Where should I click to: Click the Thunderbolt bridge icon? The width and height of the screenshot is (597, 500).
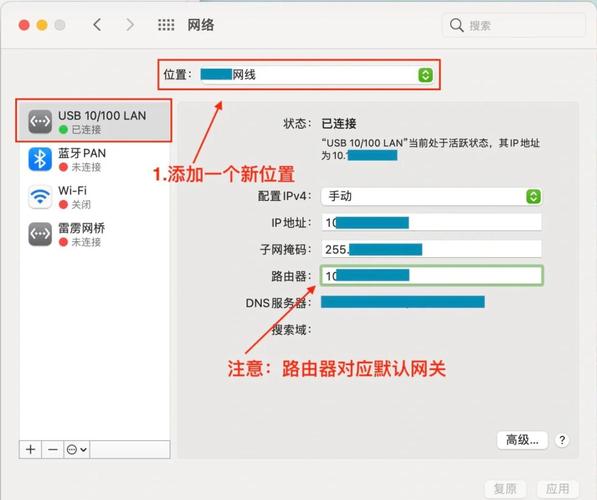coord(40,234)
